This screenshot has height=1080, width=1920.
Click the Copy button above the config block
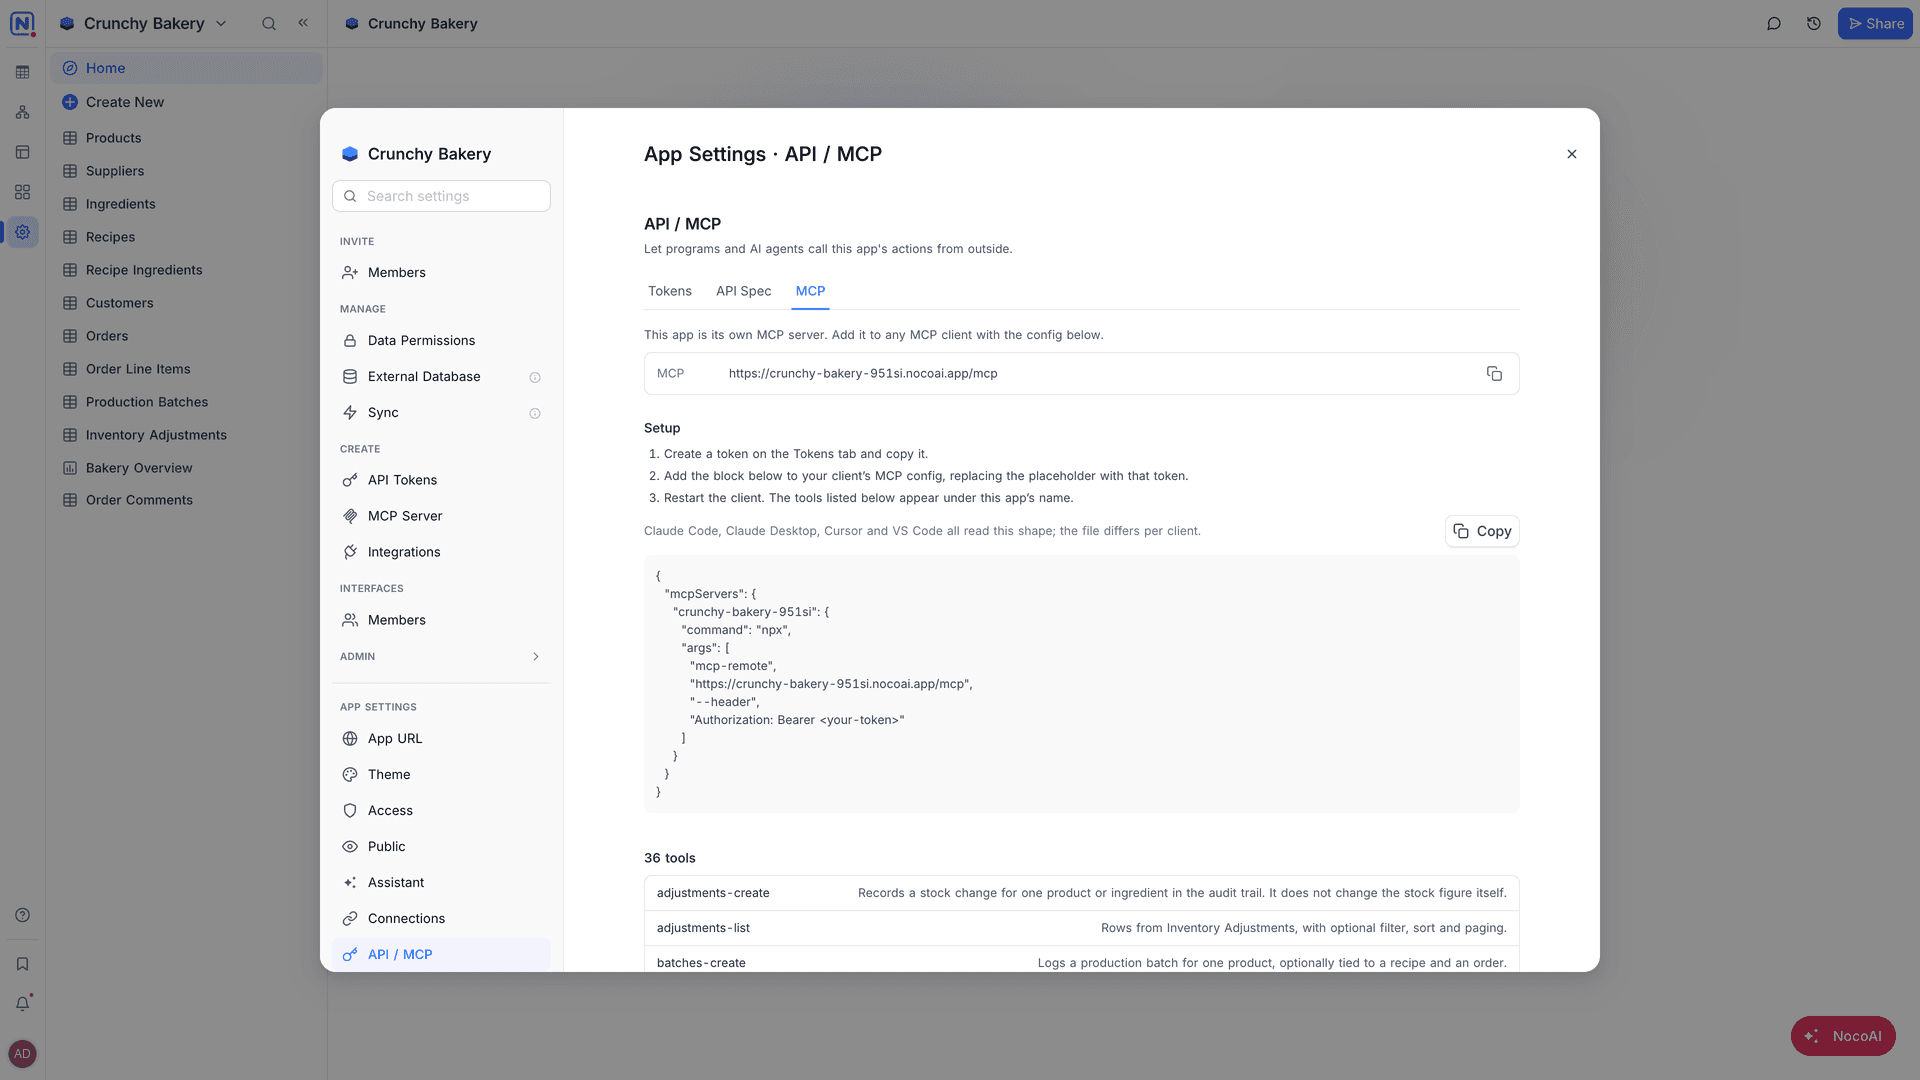(1482, 531)
